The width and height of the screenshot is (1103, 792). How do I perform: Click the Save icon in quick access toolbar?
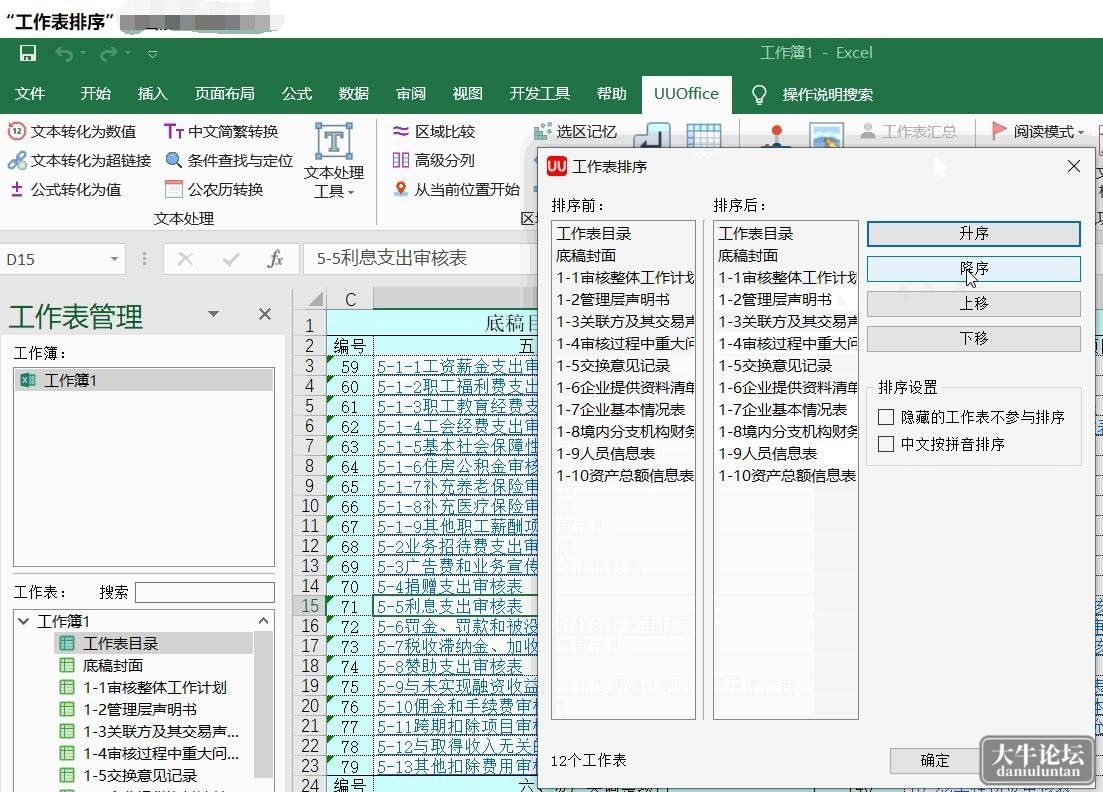27,53
